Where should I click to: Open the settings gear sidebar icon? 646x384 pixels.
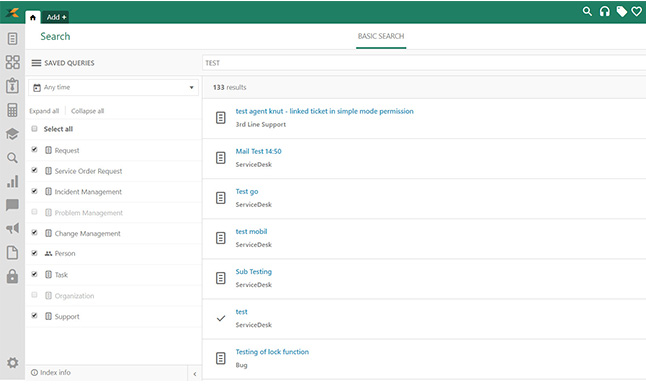coord(12,363)
